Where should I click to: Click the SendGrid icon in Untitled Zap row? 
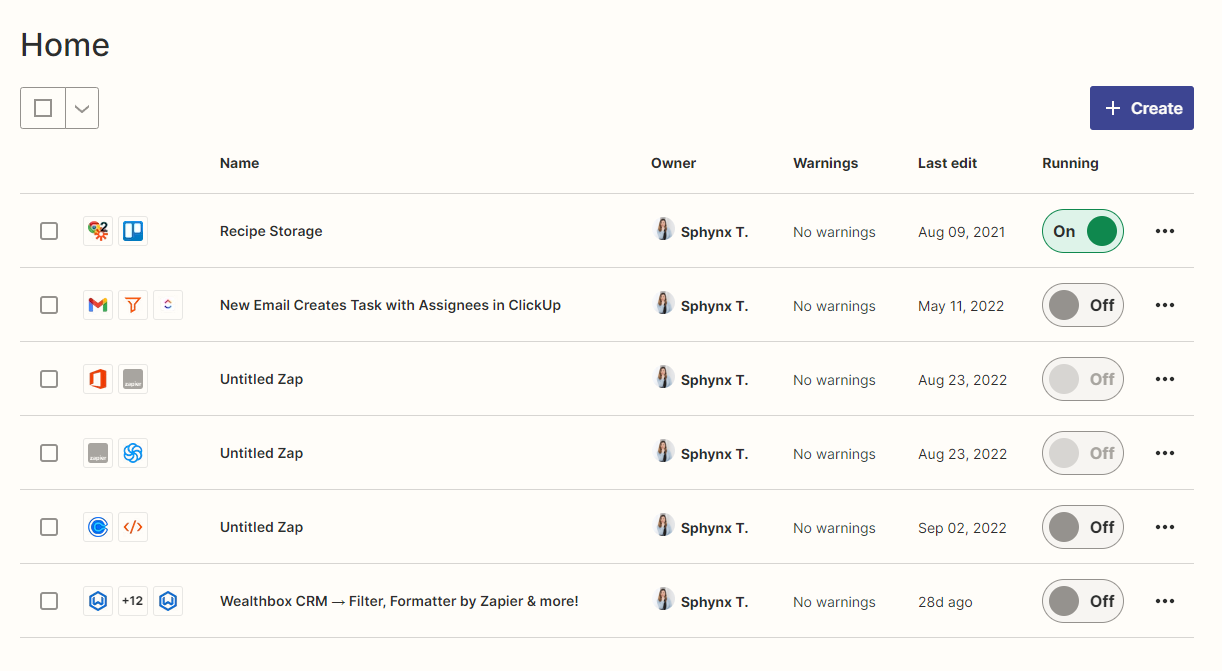(x=133, y=453)
